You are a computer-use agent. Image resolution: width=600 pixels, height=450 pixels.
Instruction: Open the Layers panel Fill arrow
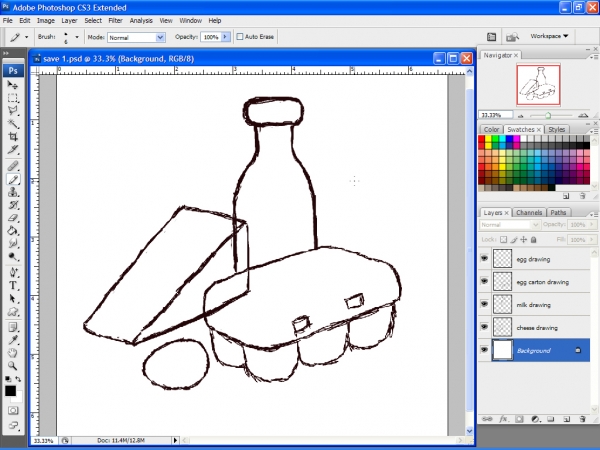[592, 240]
